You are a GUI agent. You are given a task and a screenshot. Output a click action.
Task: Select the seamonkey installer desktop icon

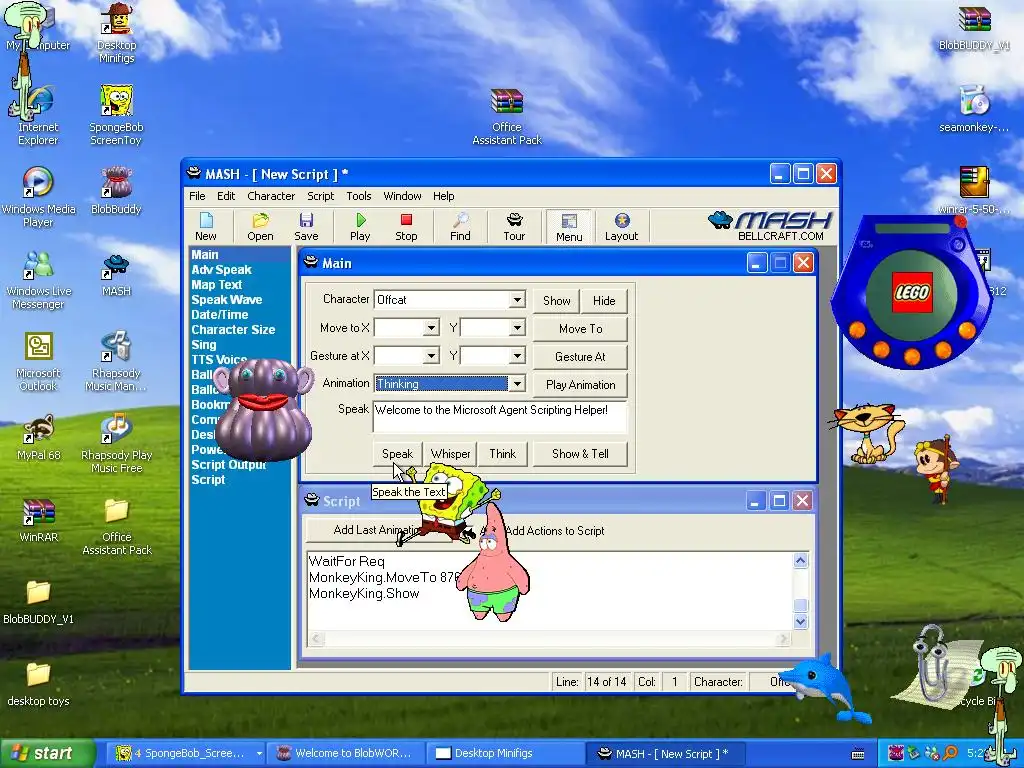(974, 109)
